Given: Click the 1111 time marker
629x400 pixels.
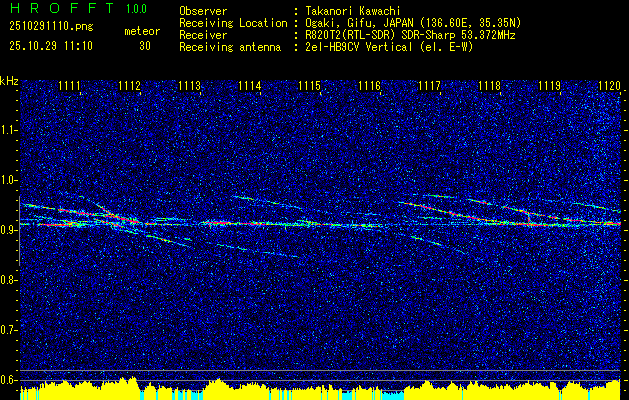Looking at the screenshot, I should point(69,86).
